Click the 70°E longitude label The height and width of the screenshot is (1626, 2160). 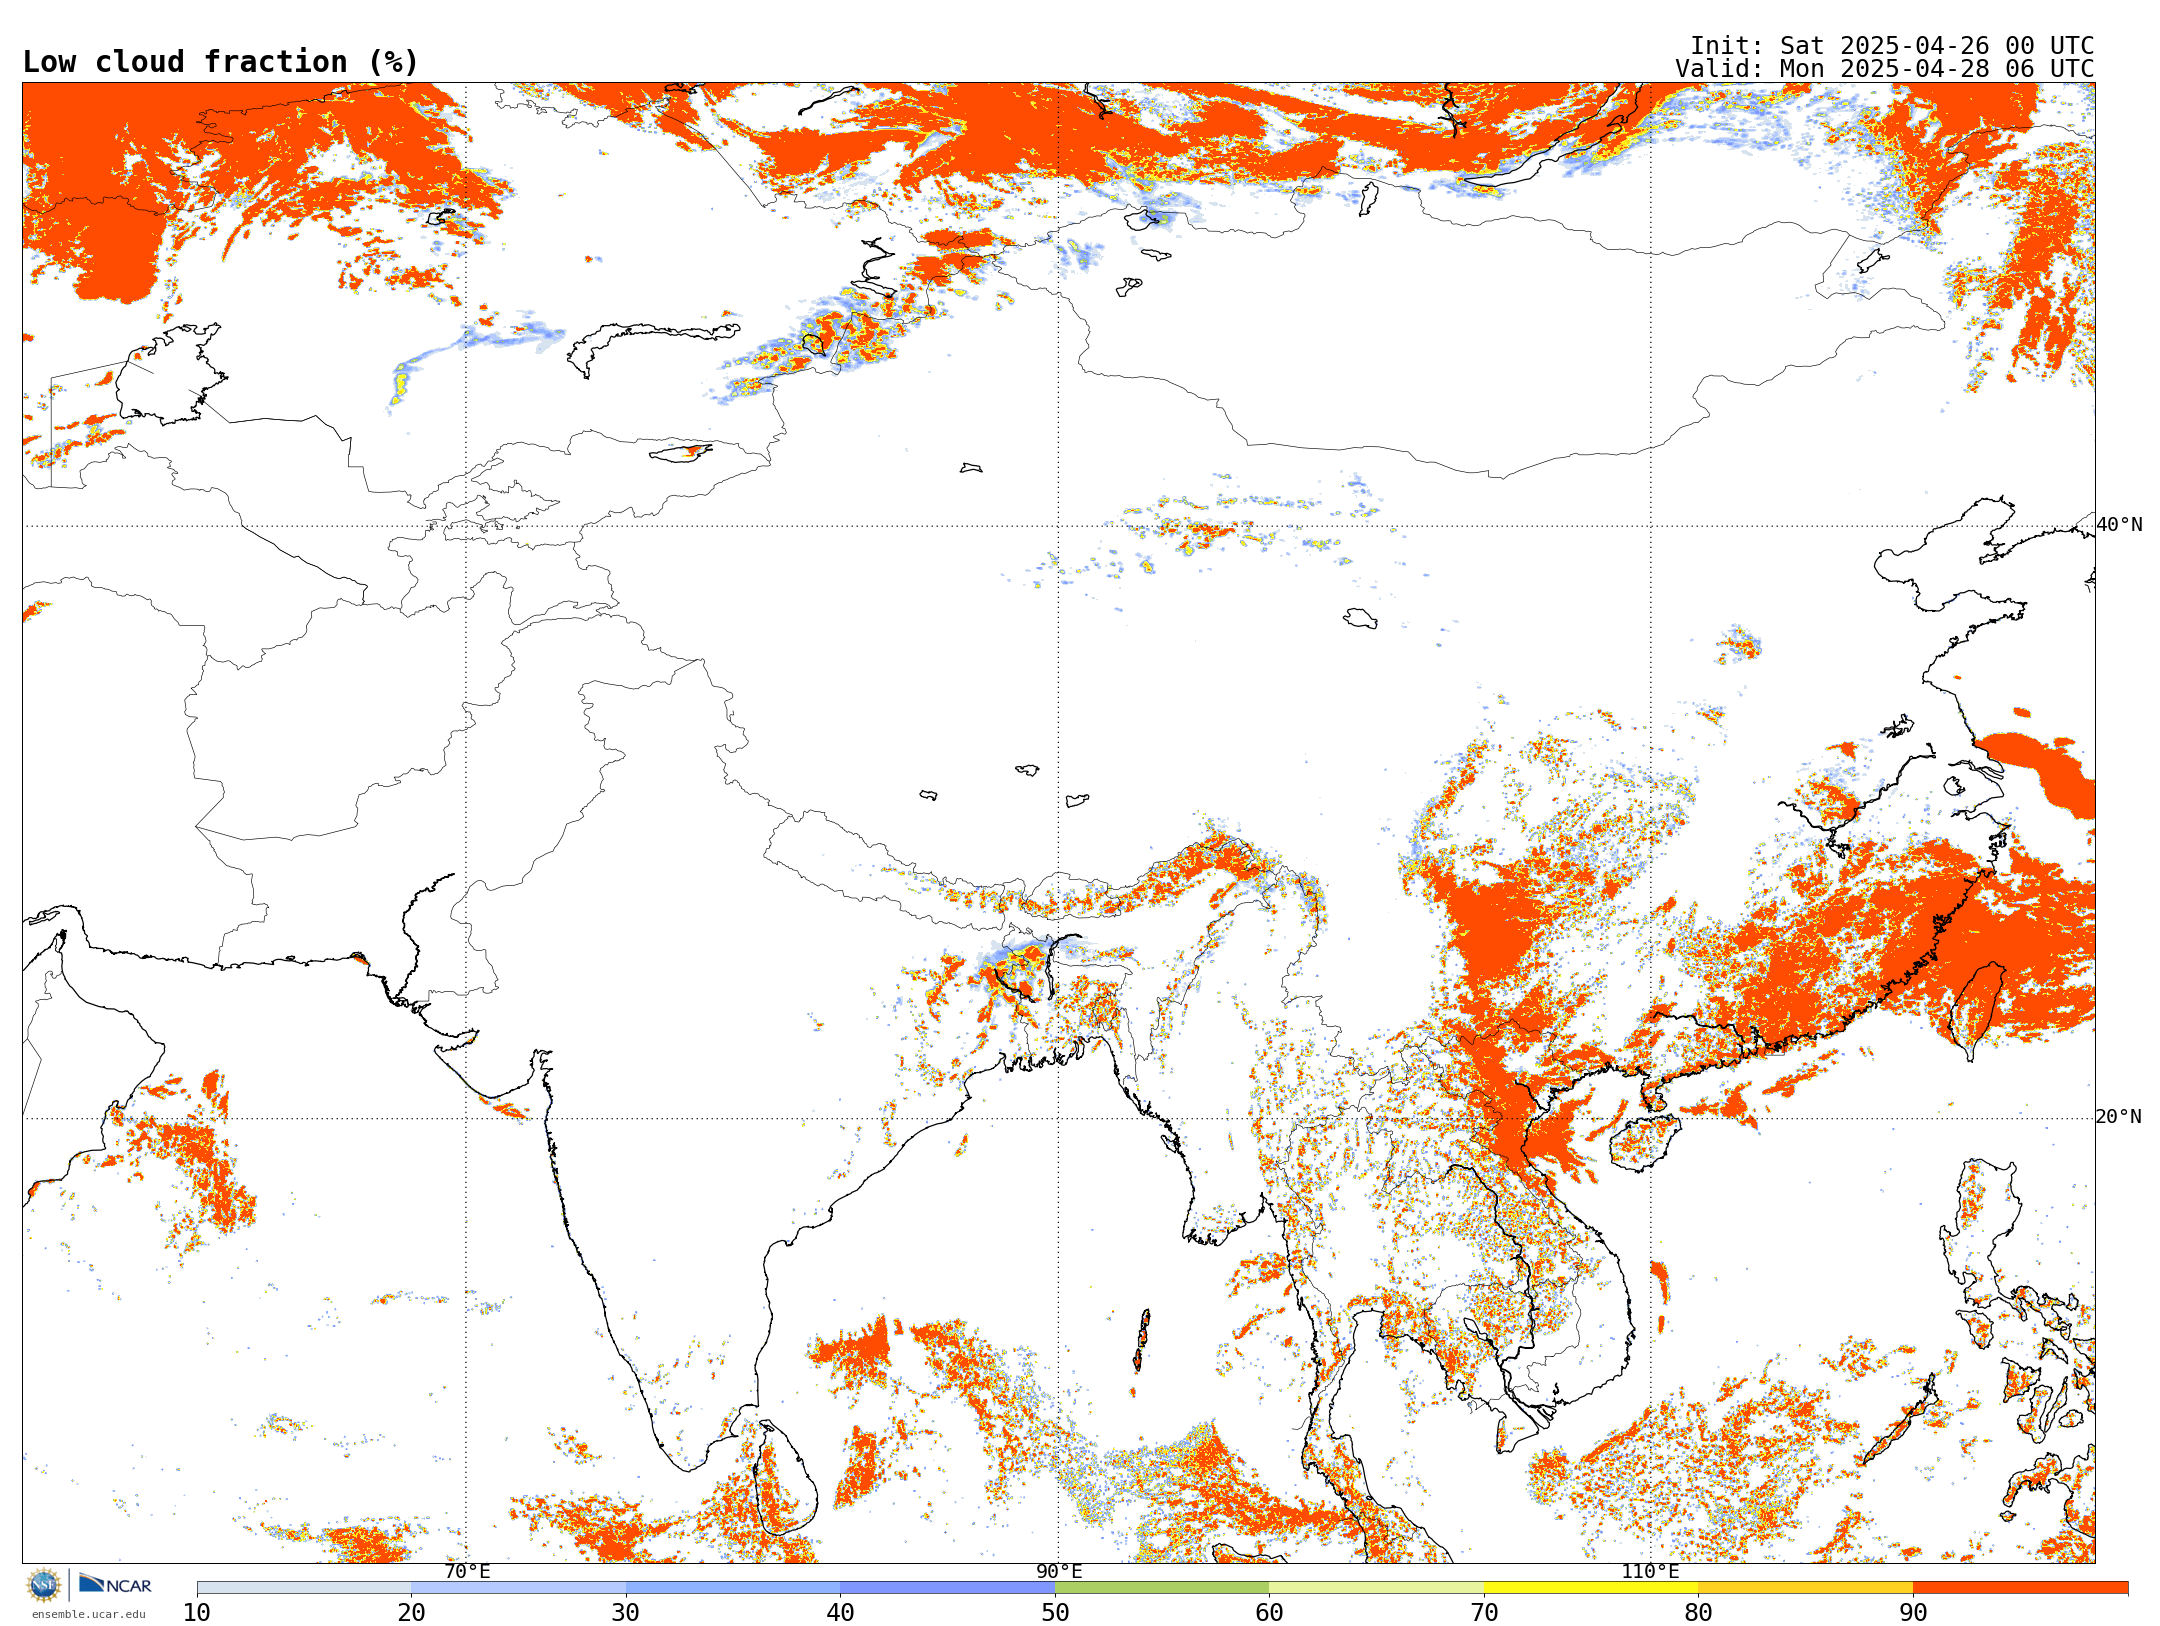point(467,1572)
